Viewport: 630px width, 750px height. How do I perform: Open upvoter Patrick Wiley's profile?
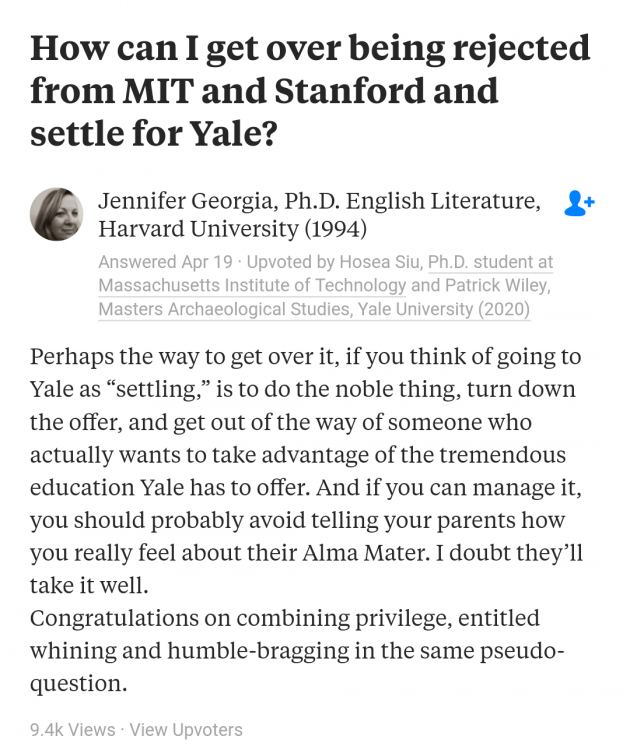tap(497, 286)
